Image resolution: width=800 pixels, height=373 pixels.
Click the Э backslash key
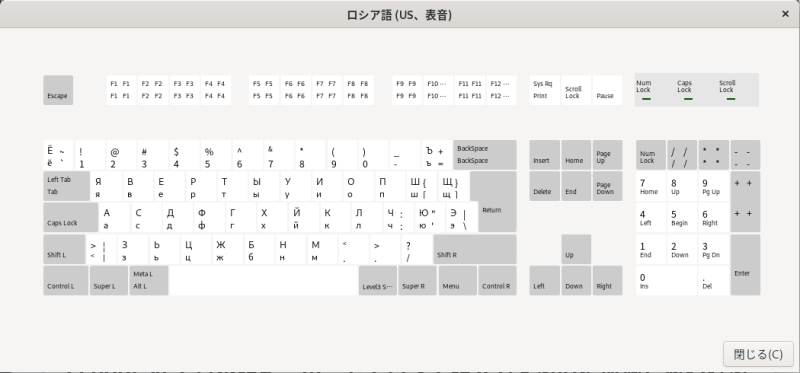click(x=462, y=217)
